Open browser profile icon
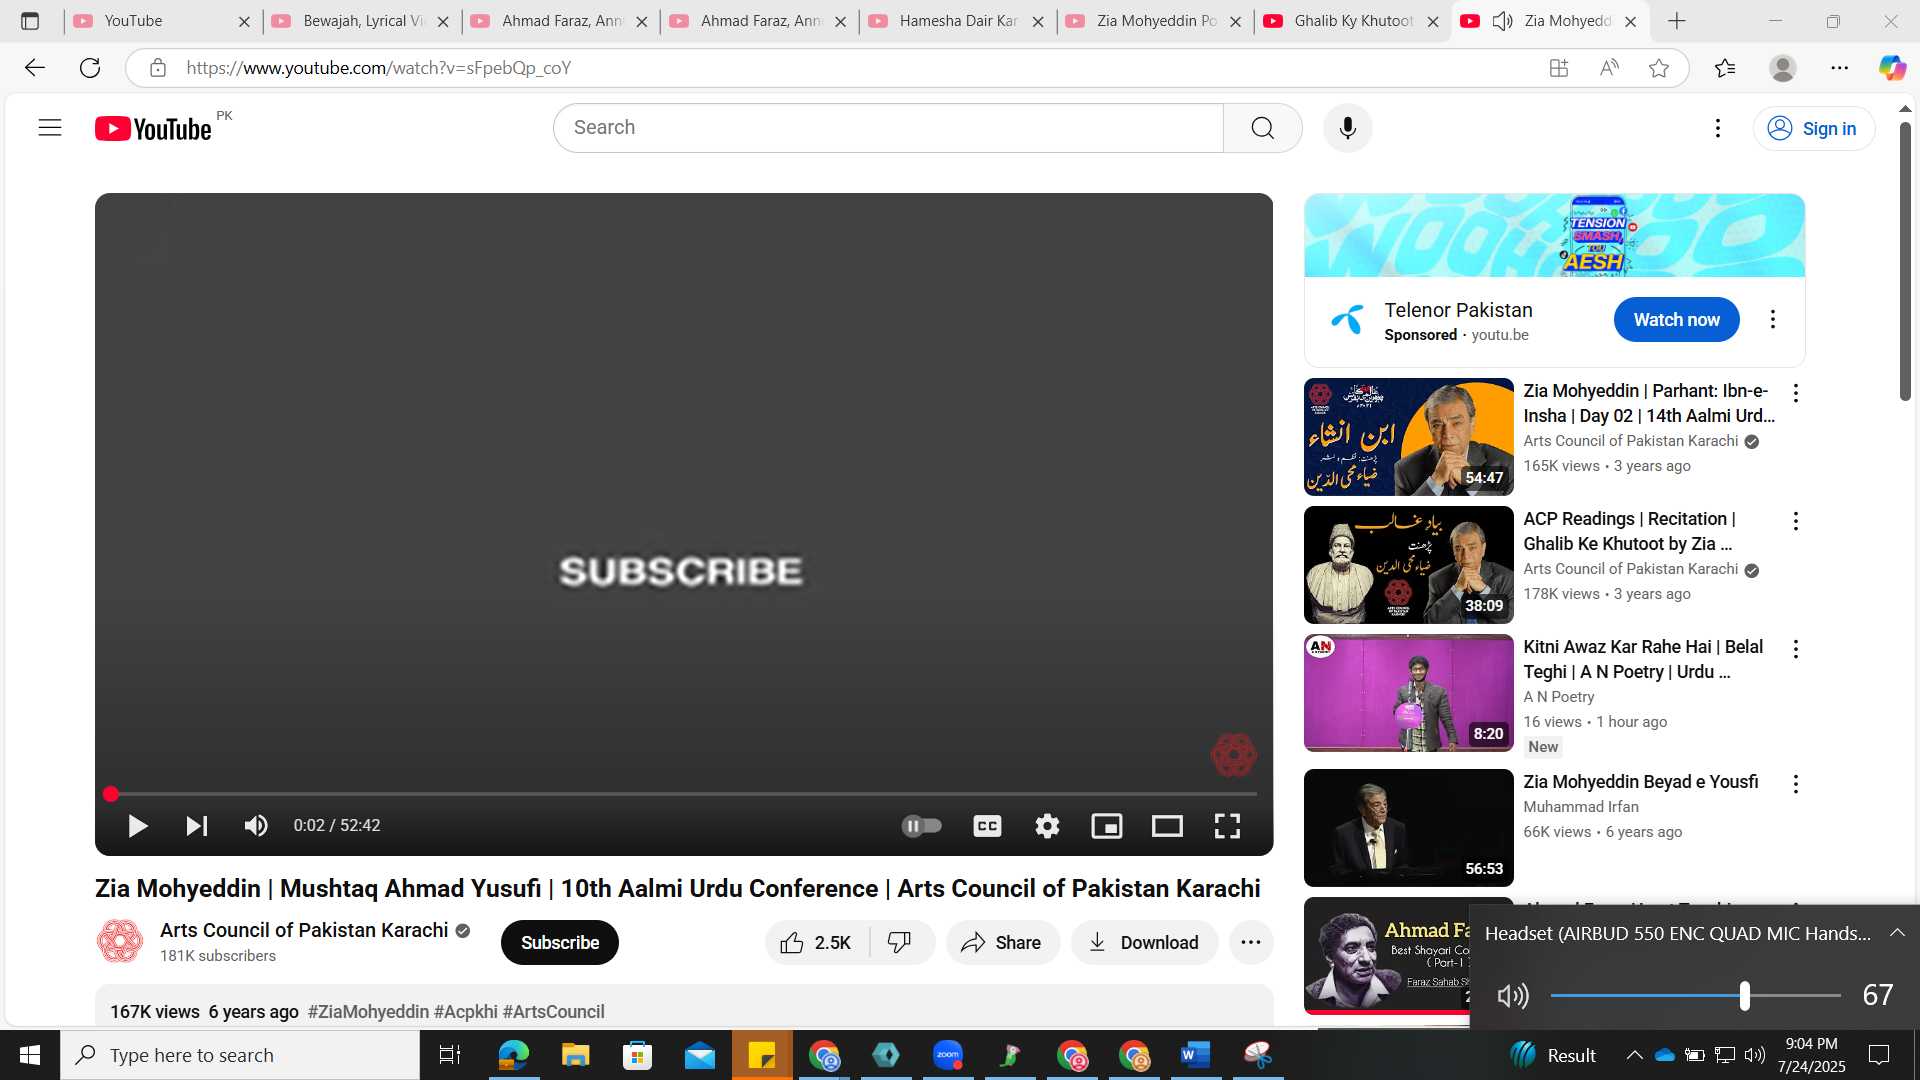 tap(1783, 68)
